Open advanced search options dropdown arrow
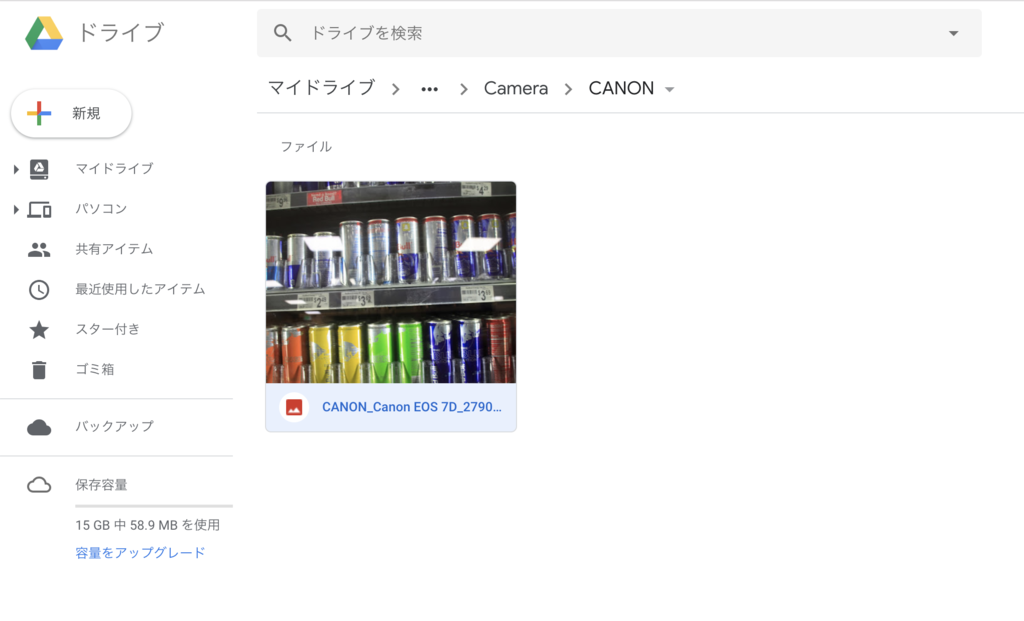1024x621 pixels. [x=952, y=32]
